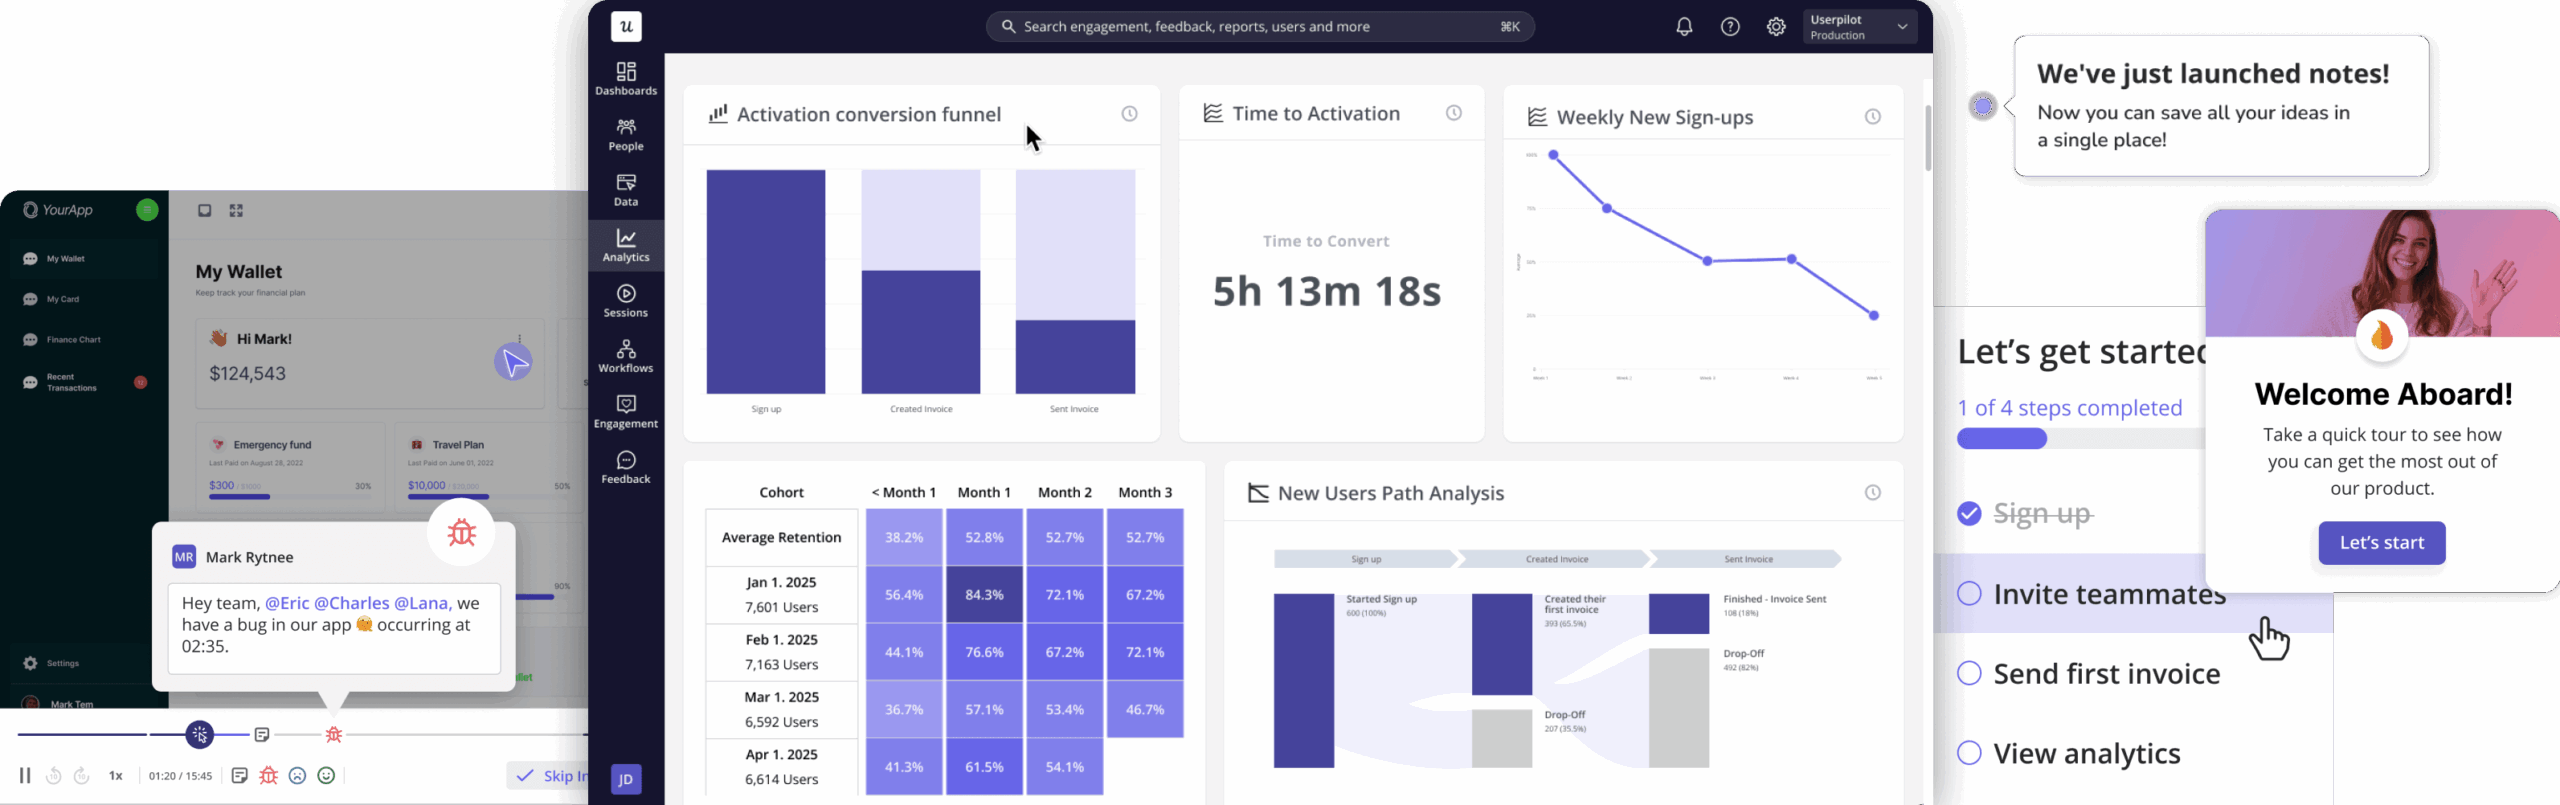Image resolution: width=2560 pixels, height=805 pixels.
Task: Click clock icon on Weekly New Sign-ups card
Action: (1873, 117)
